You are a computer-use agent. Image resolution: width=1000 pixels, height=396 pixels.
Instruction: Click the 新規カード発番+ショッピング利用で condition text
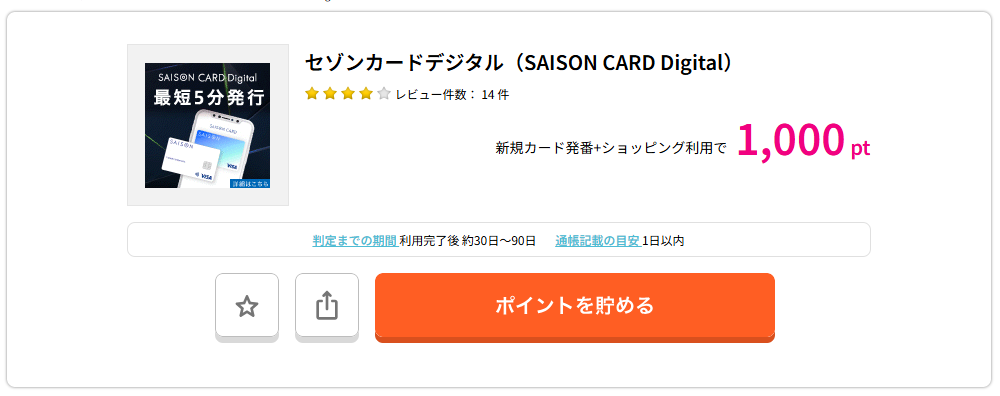click(x=611, y=148)
